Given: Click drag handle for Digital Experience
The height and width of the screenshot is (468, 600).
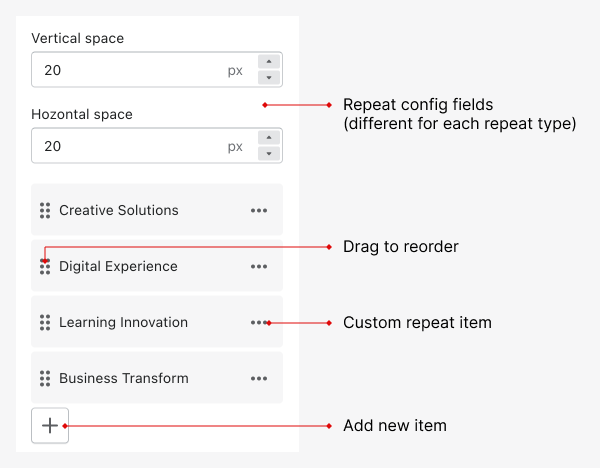Looking at the screenshot, I should [x=45, y=266].
